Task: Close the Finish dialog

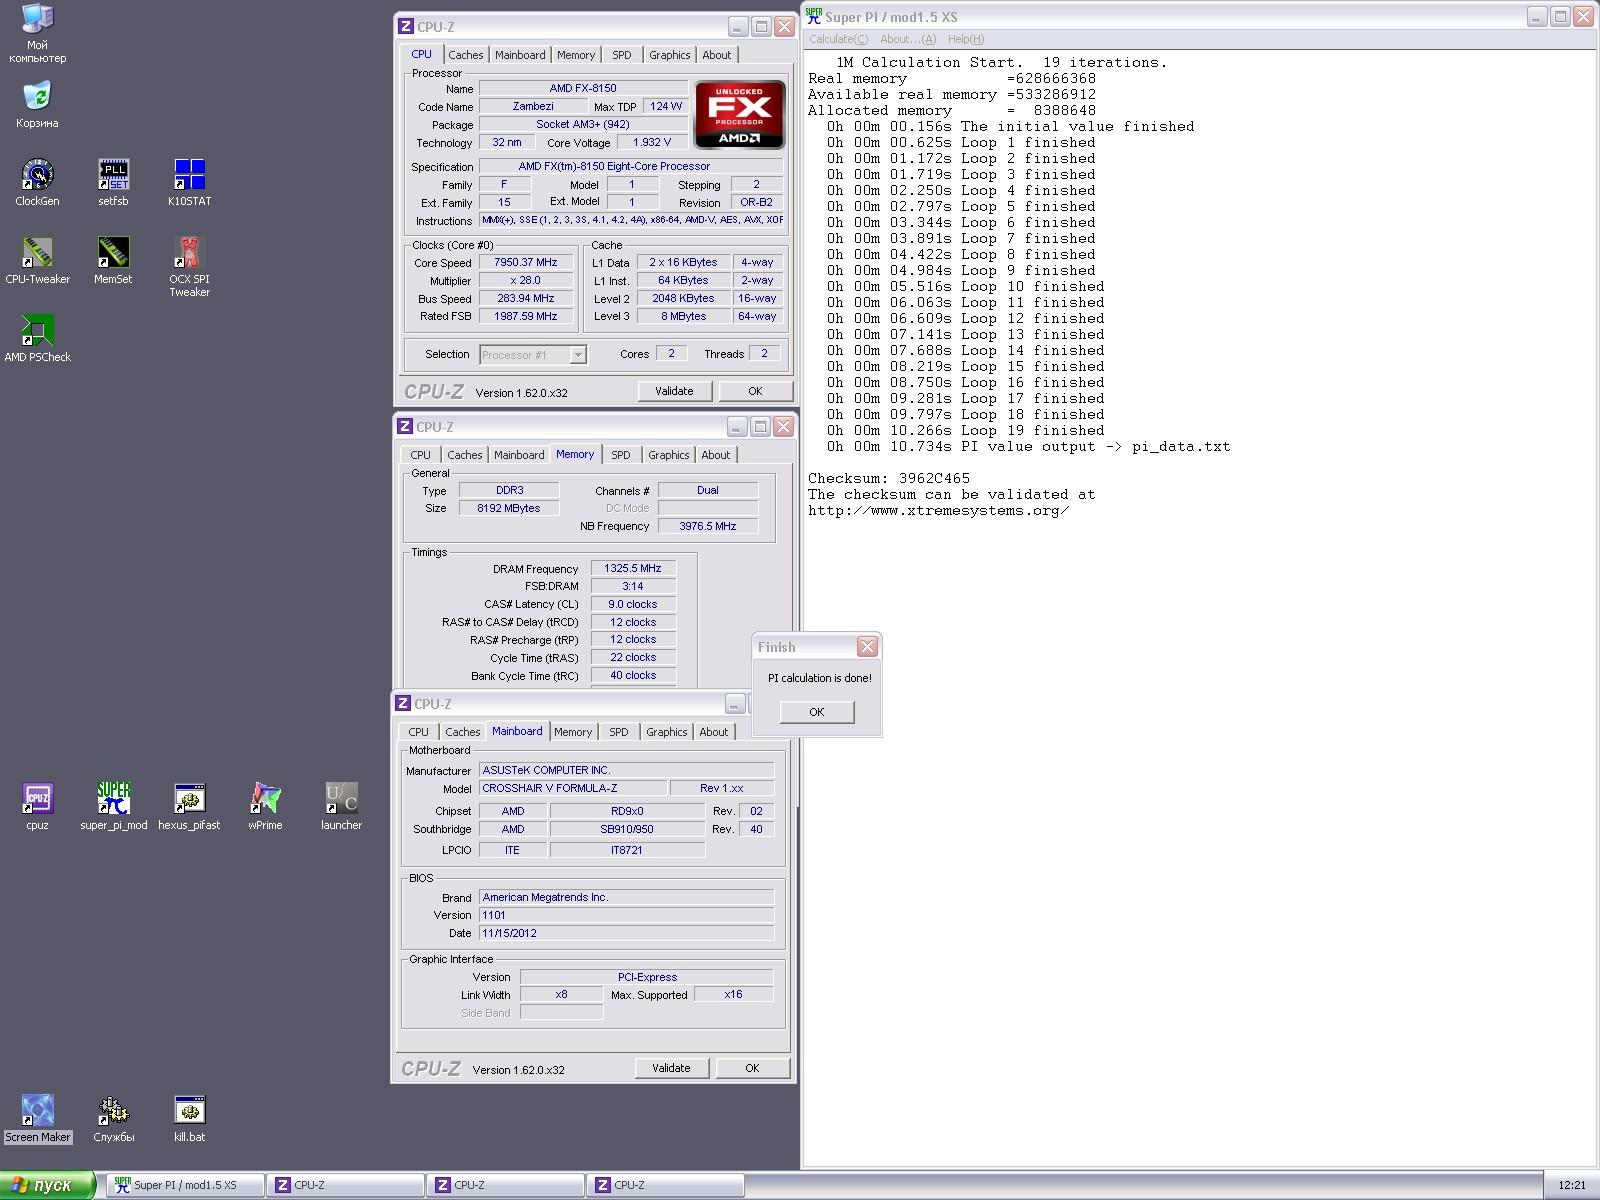Action: click(x=867, y=647)
